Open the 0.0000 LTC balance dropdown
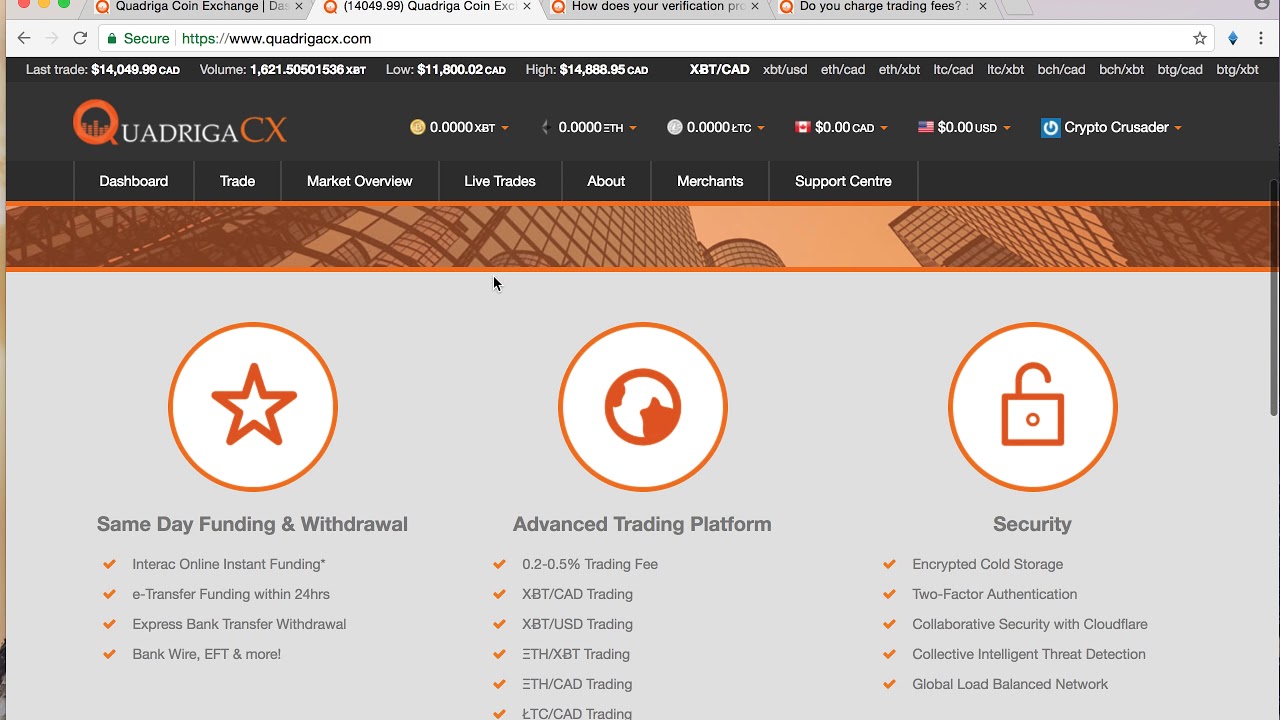 (716, 127)
